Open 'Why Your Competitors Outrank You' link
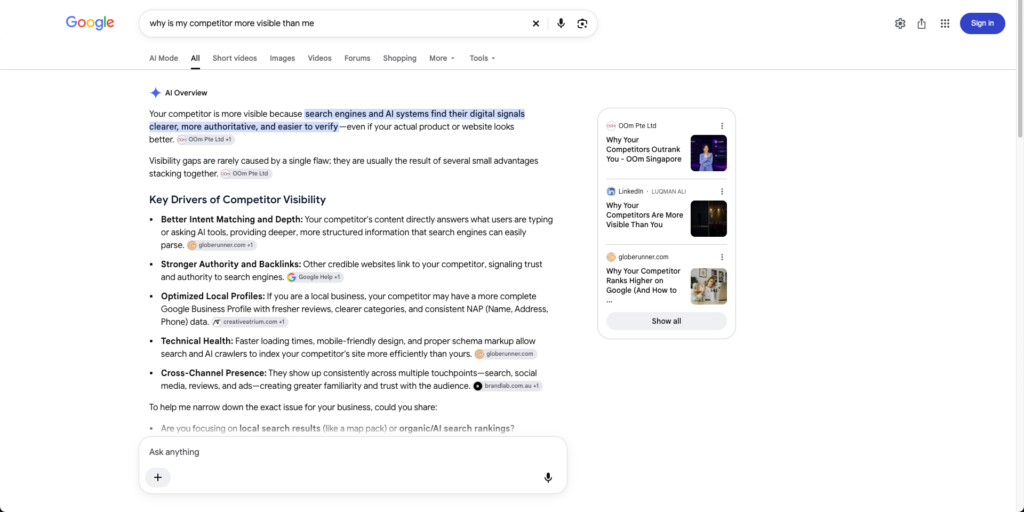 [643, 150]
